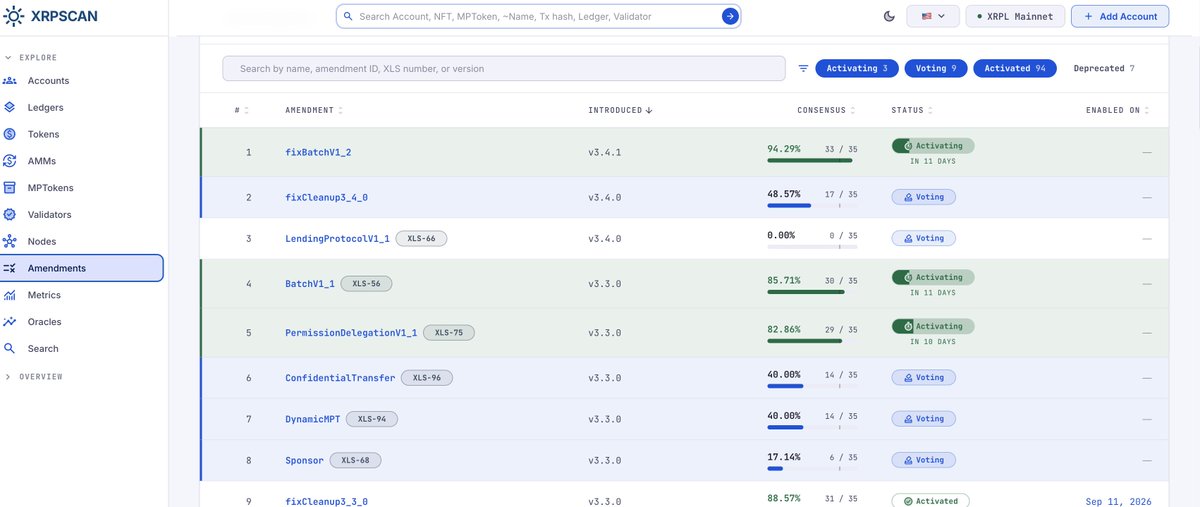Image resolution: width=1200 pixels, height=507 pixels.
Task: Open the BatchV1_1 amendment
Action: [x=310, y=284]
